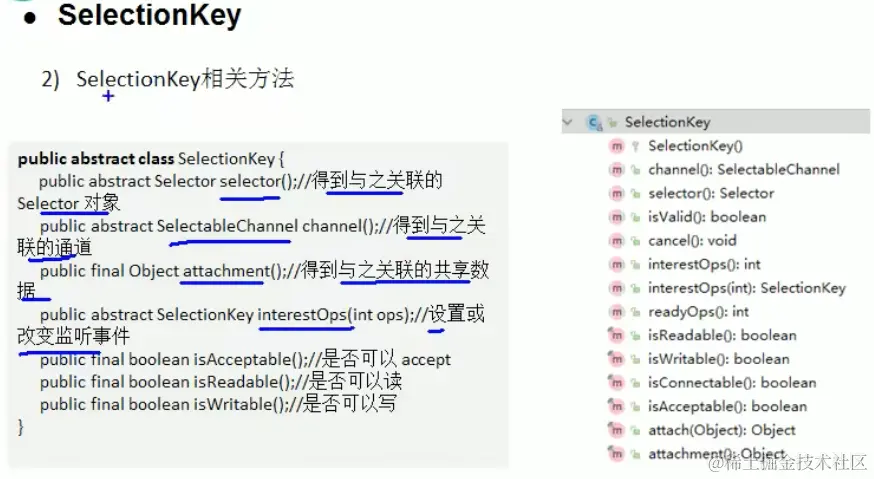Click the method icon next to selector()
The height and width of the screenshot is (479, 874).
616,193
